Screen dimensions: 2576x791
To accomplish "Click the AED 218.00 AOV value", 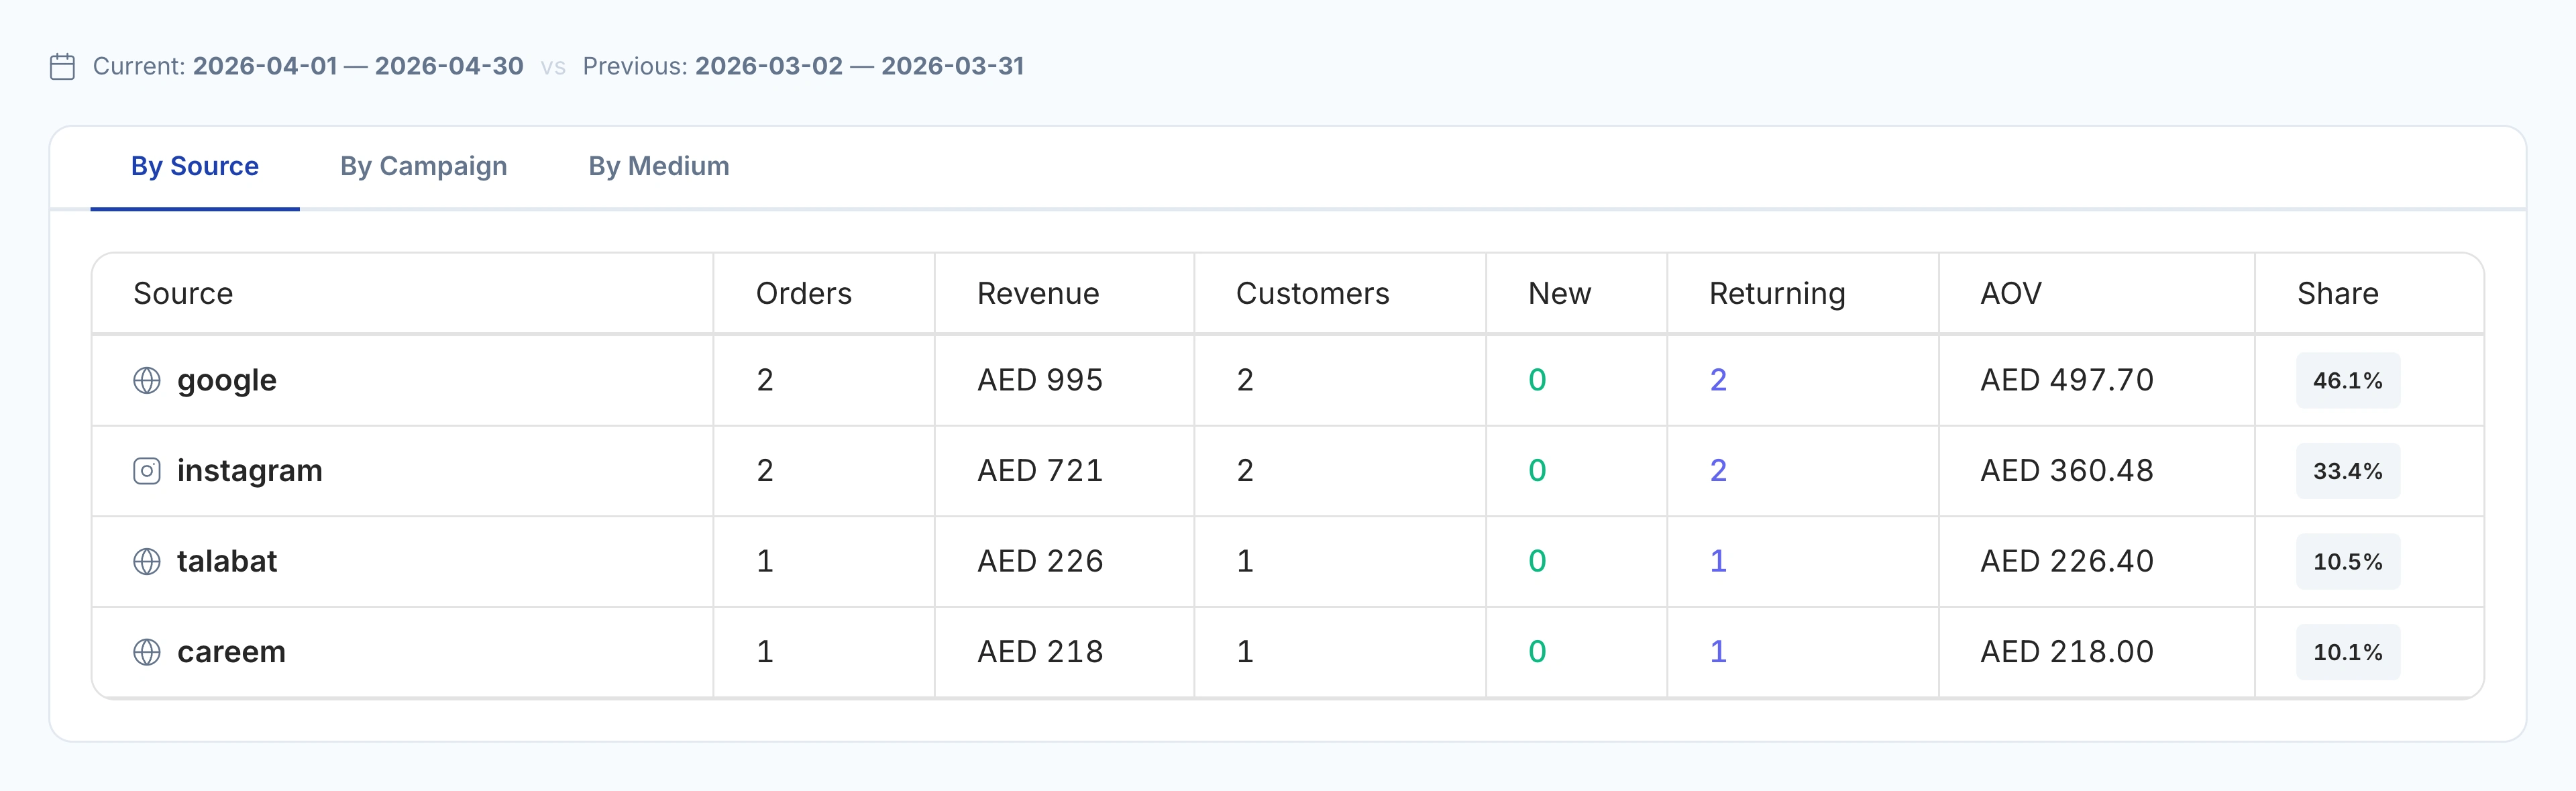I will pos(2067,651).
